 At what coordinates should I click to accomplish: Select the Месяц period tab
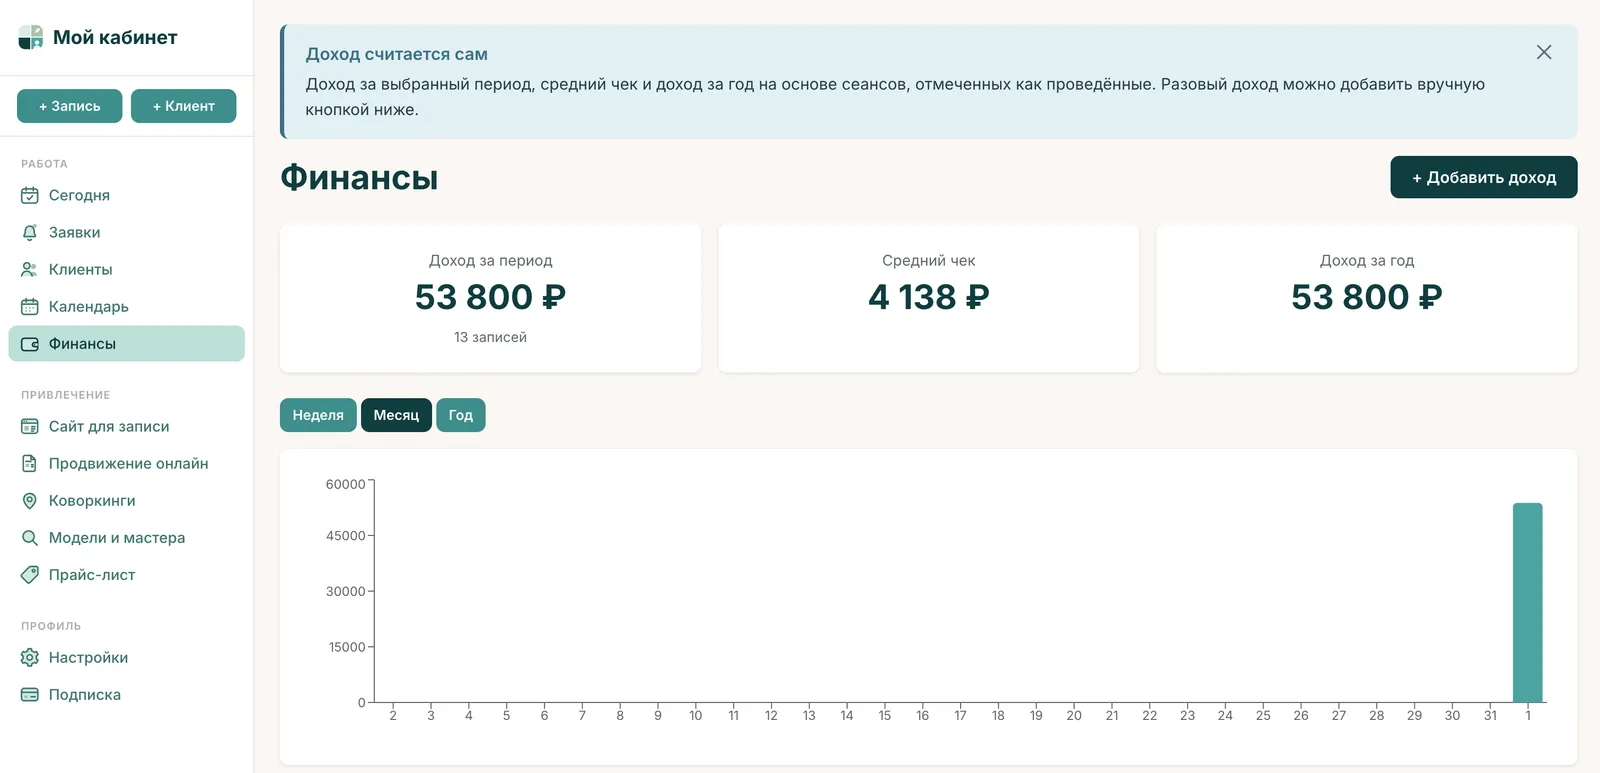[396, 415]
